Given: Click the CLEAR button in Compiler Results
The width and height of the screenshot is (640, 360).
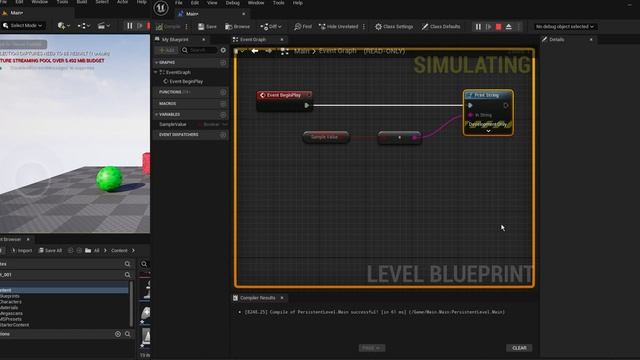Looking at the screenshot, I should [x=519, y=348].
